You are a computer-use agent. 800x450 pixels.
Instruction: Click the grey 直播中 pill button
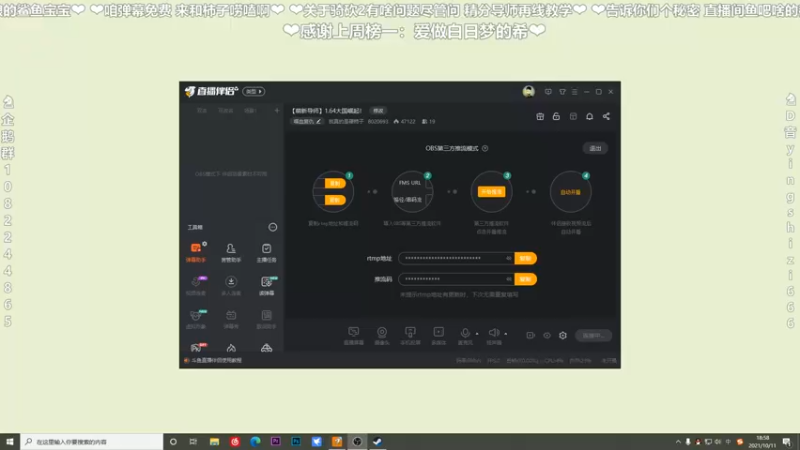click(x=593, y=335)
